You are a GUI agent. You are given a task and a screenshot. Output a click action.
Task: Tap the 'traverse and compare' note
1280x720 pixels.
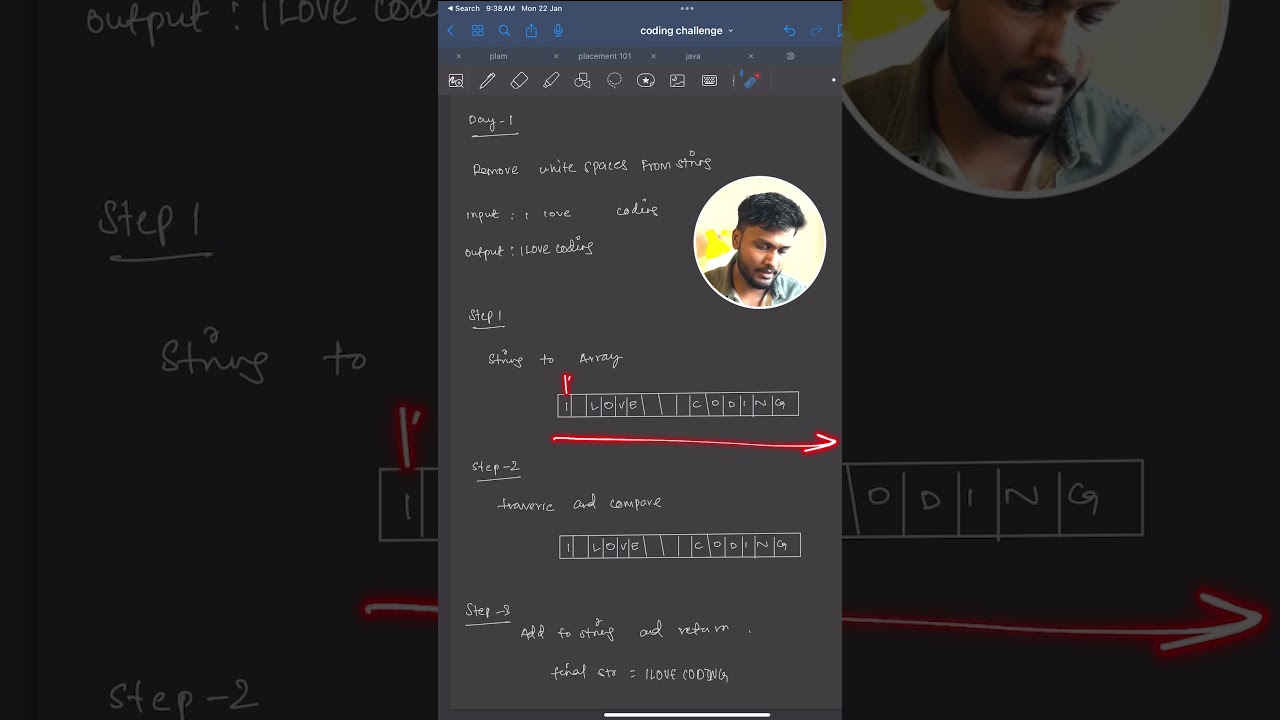click(580, 503)
